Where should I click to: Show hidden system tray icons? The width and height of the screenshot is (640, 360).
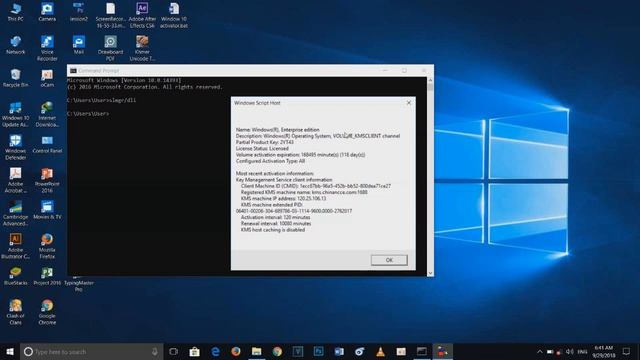[540, 351]
